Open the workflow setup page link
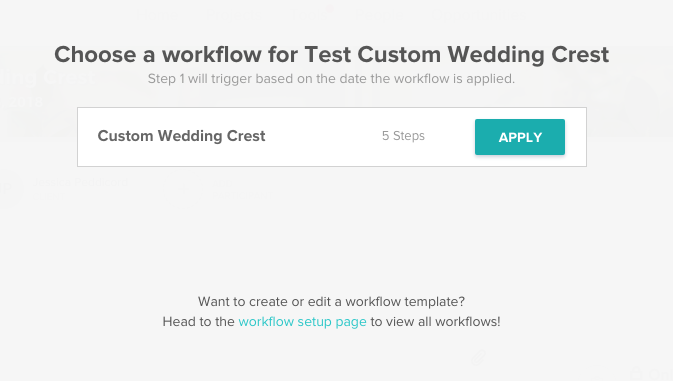The image size is (673, 381). 302,322
